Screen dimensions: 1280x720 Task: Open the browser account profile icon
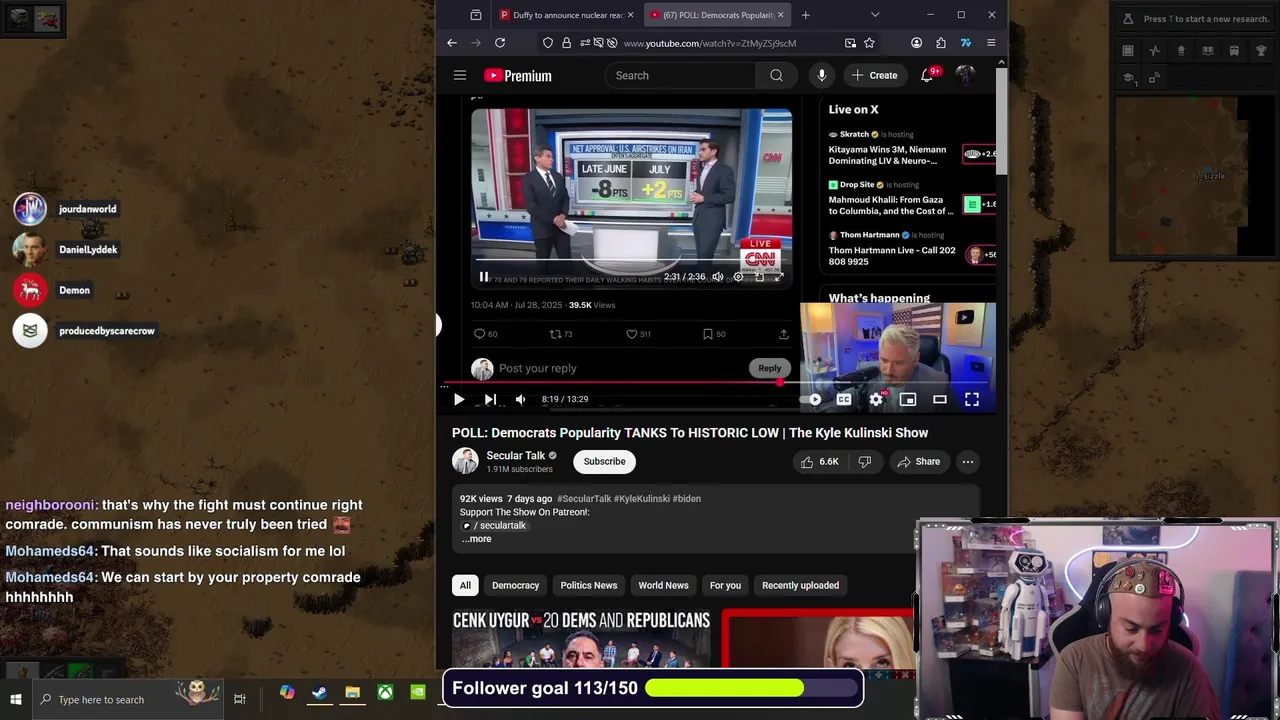(916, 43)
